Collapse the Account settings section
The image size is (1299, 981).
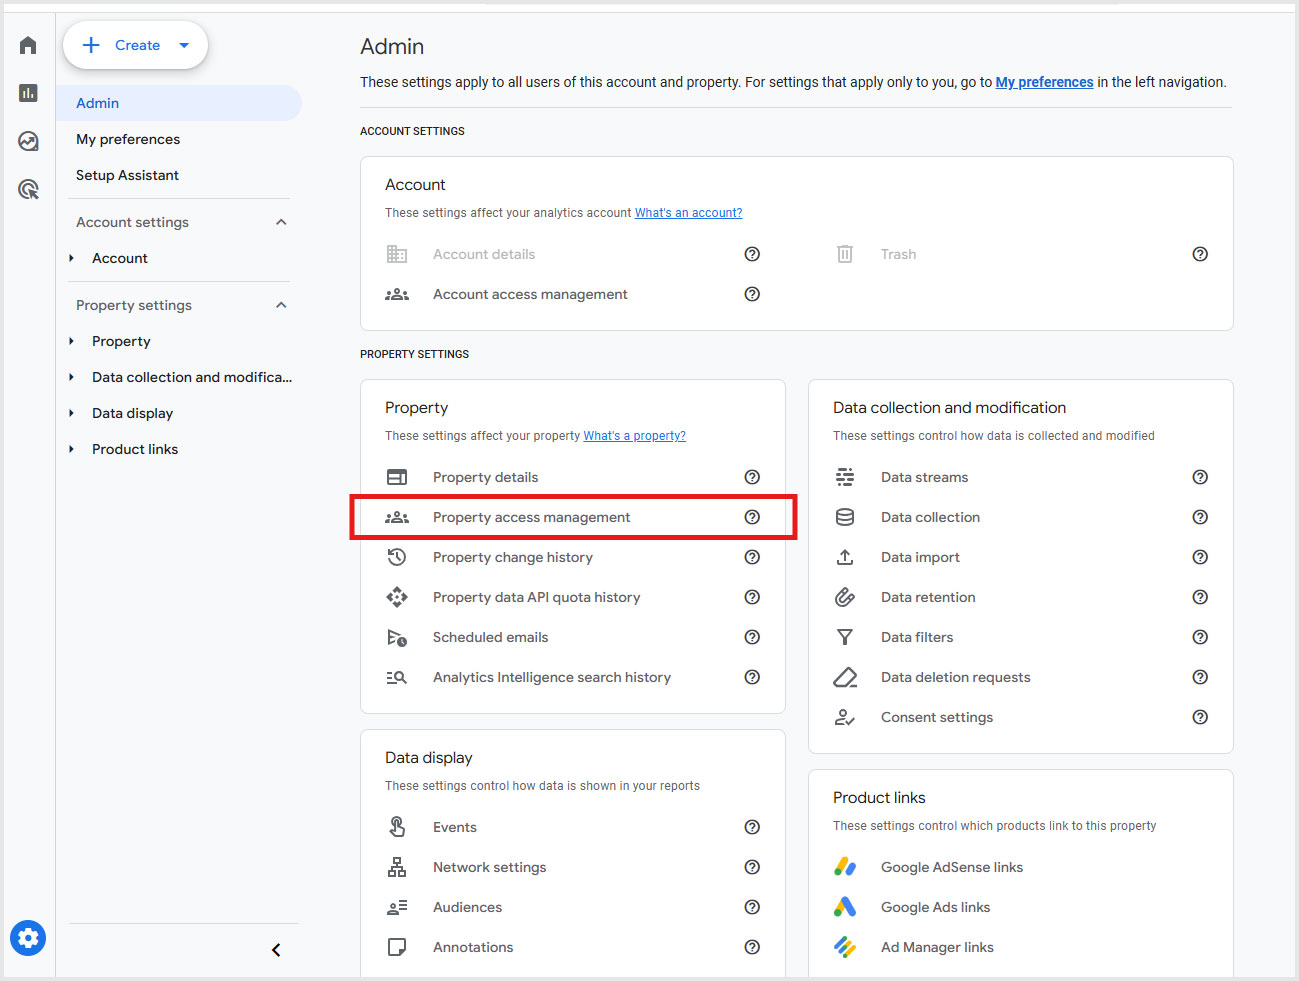[x=281, y=222]
